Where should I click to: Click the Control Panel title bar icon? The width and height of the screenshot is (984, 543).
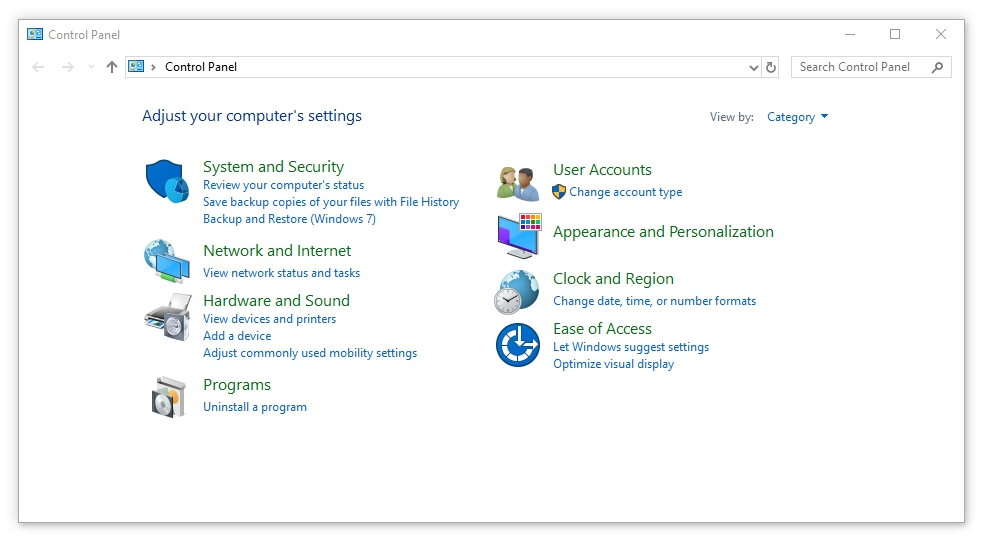click(x=35, y=35)
